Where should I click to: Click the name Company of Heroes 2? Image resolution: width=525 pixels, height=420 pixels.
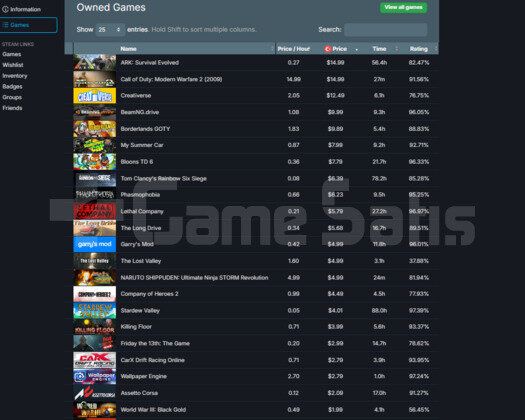149,294
